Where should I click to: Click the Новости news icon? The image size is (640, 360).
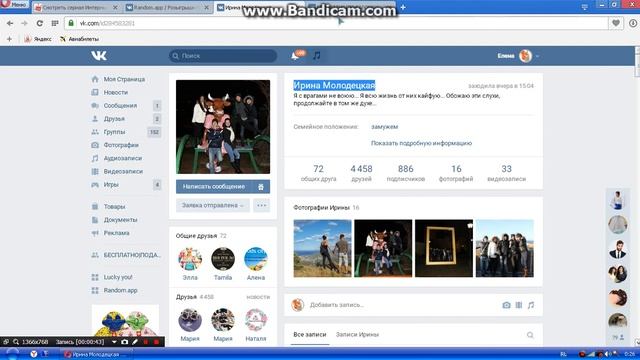coord(95,92)
